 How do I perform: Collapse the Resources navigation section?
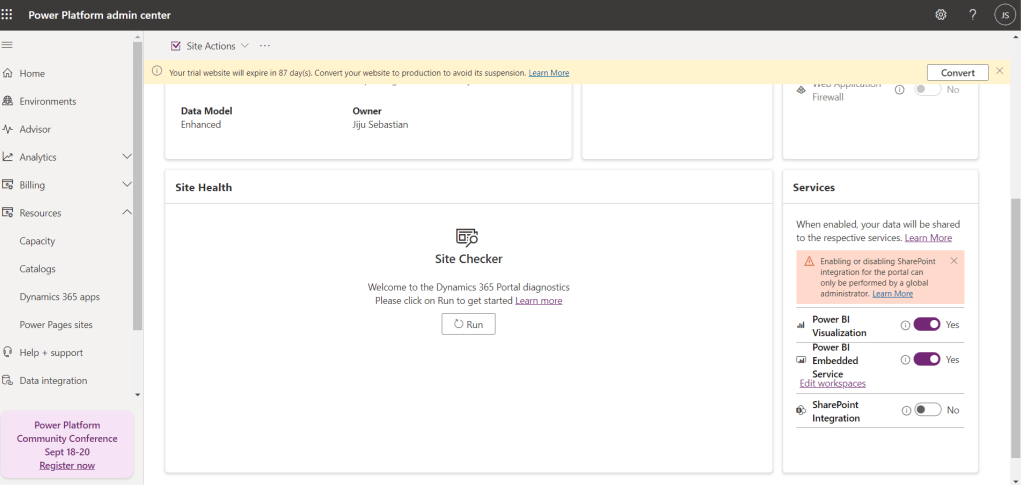[126, 213]
